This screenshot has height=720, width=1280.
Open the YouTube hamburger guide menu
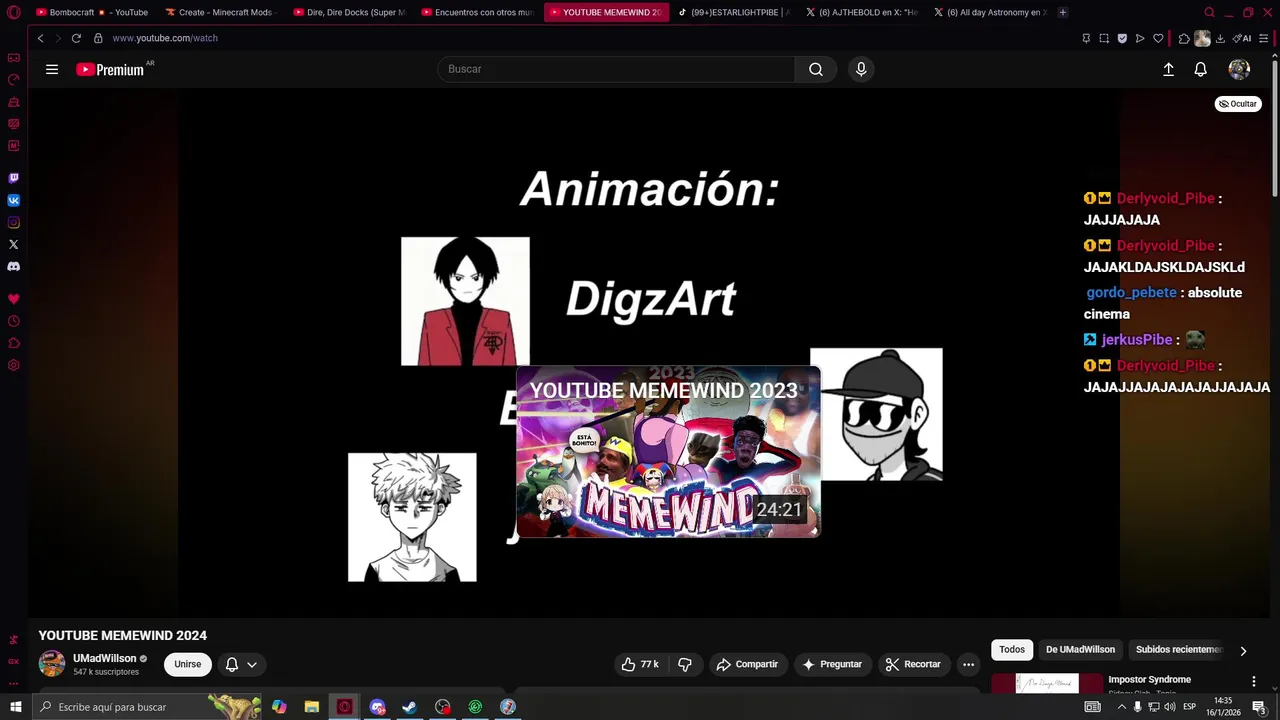tap(52, 69)
